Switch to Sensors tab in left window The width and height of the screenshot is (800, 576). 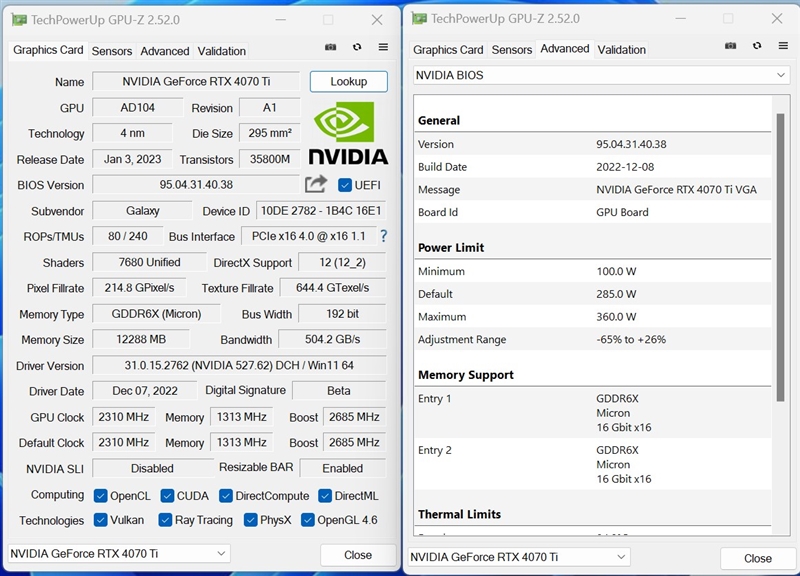[x=112, y=51]
